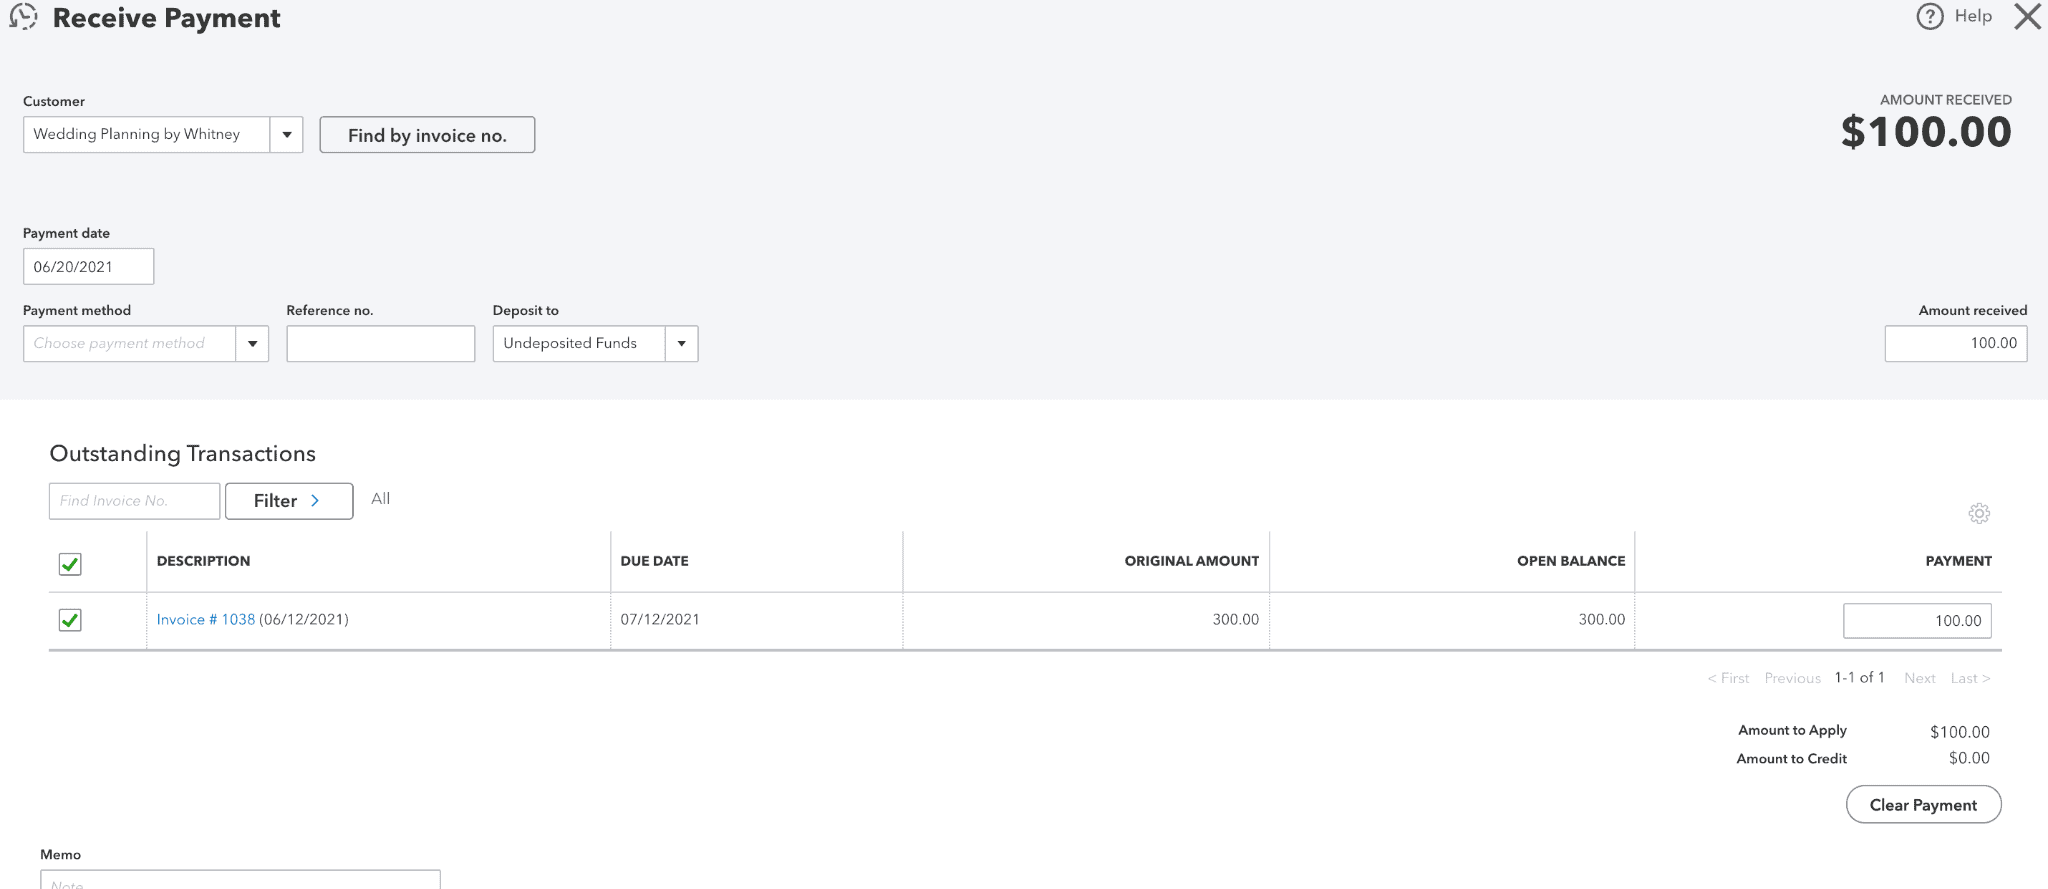Click 1-1 of 1 pagination text

point(1859,678)
